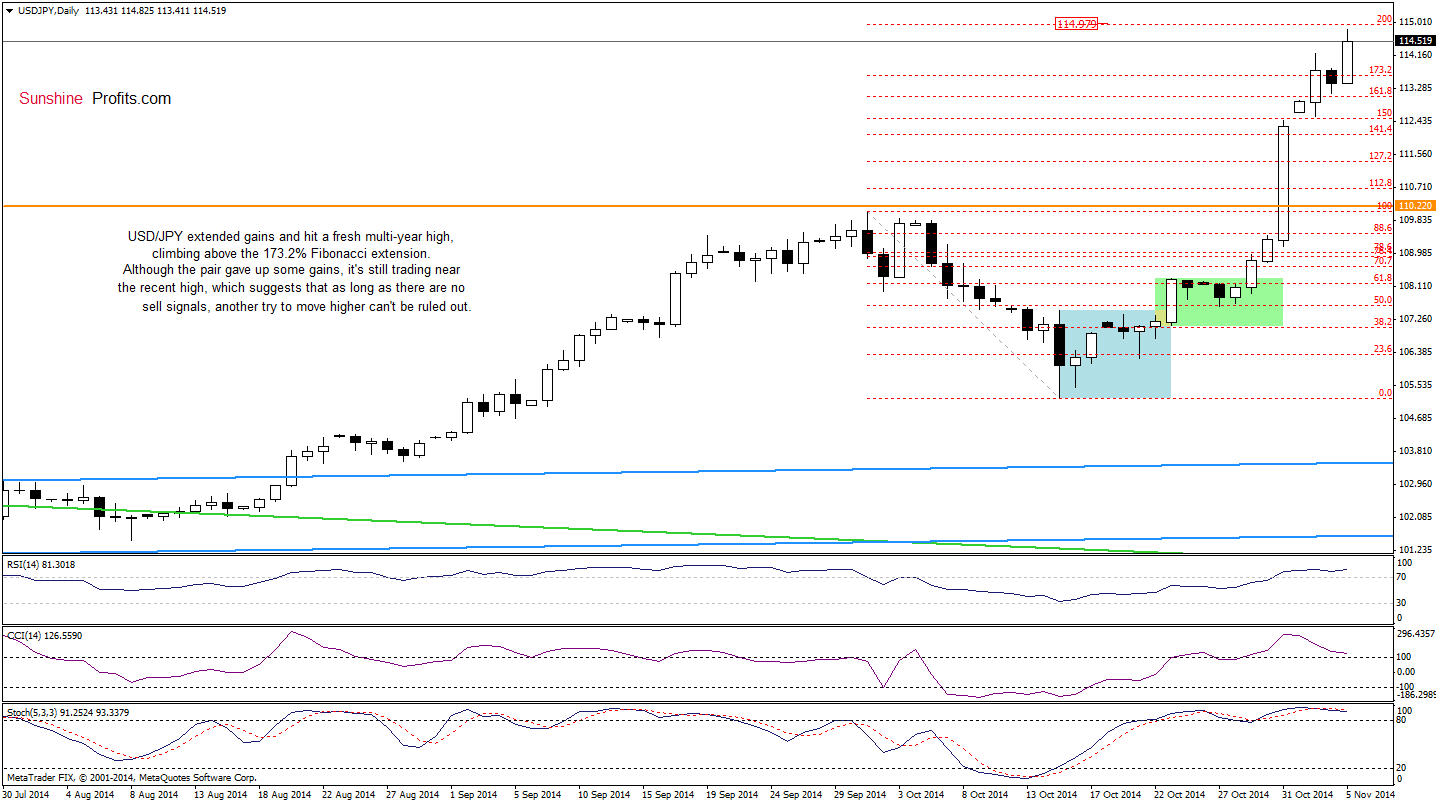Click the Stoch(5,3,3) indicator label
Screen dimensions: 1436x803
(68, 712)
